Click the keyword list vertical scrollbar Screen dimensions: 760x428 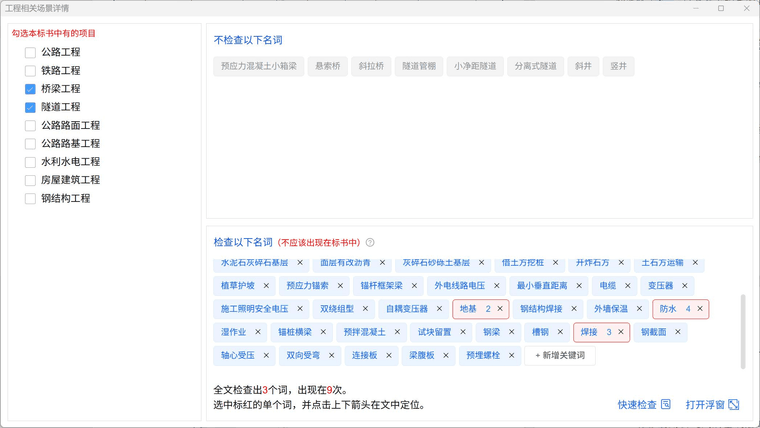tap(743, 332)
